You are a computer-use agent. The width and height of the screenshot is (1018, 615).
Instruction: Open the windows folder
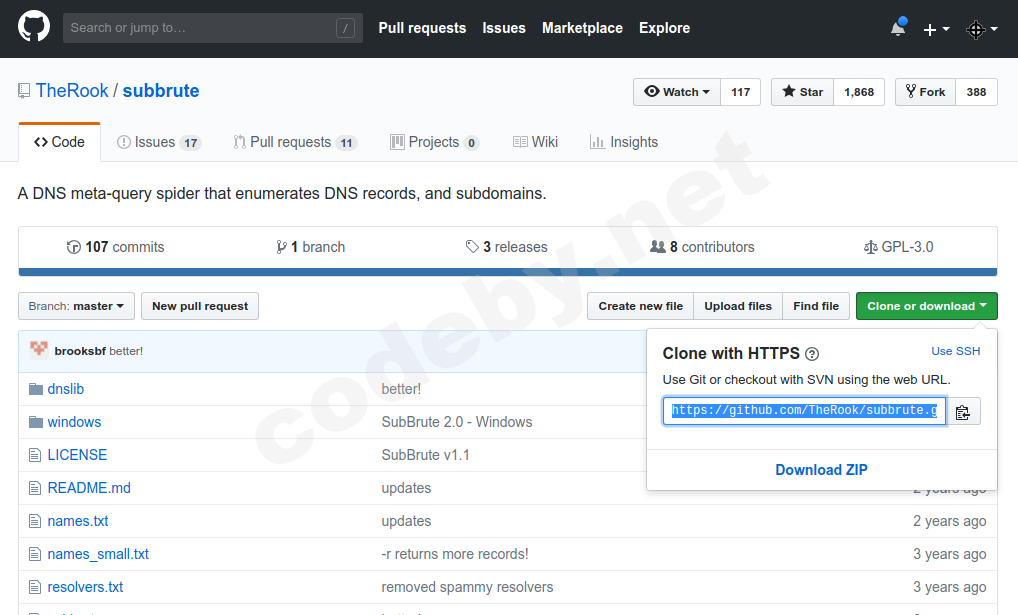[x=74, y=422]
